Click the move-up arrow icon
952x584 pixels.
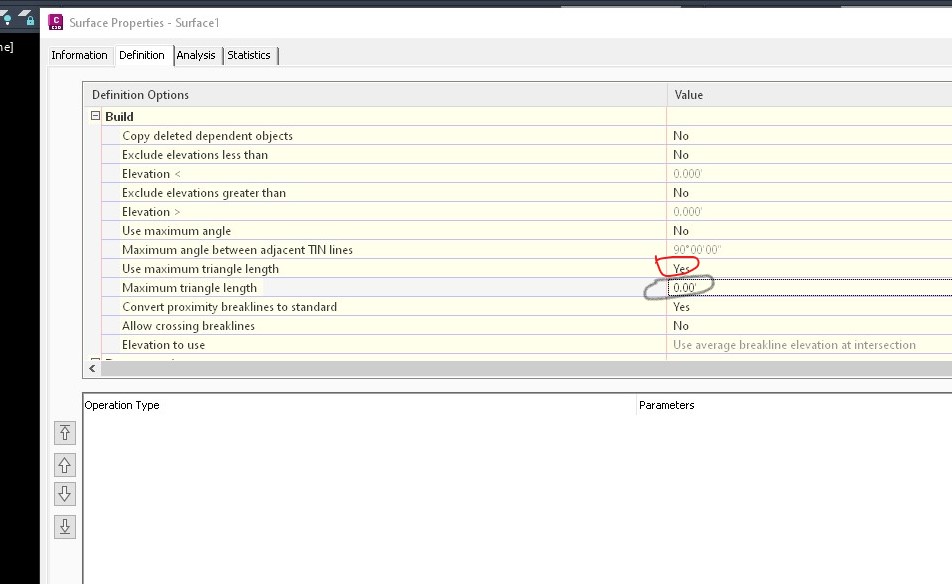pyautogui.click(x=64, y=464)
